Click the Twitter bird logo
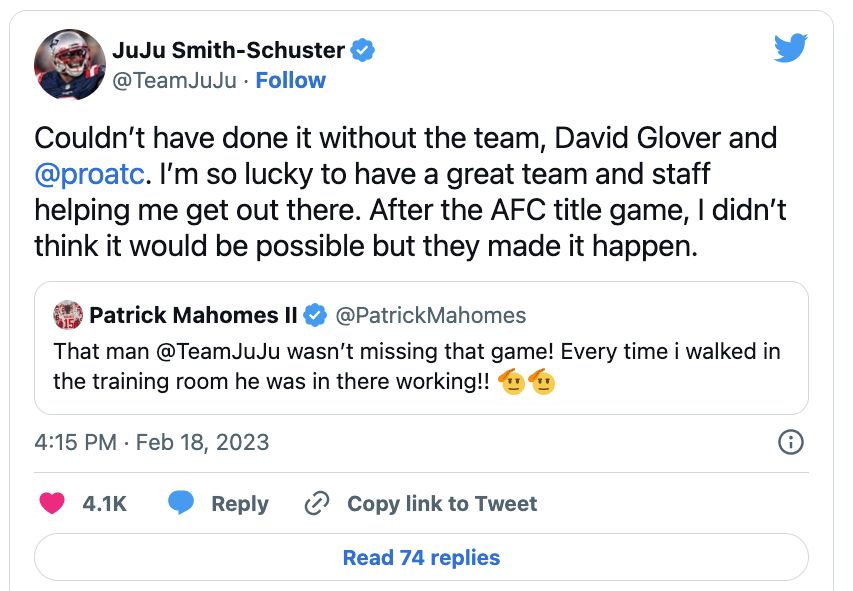853x591 pixels. [x=793, y=49]
